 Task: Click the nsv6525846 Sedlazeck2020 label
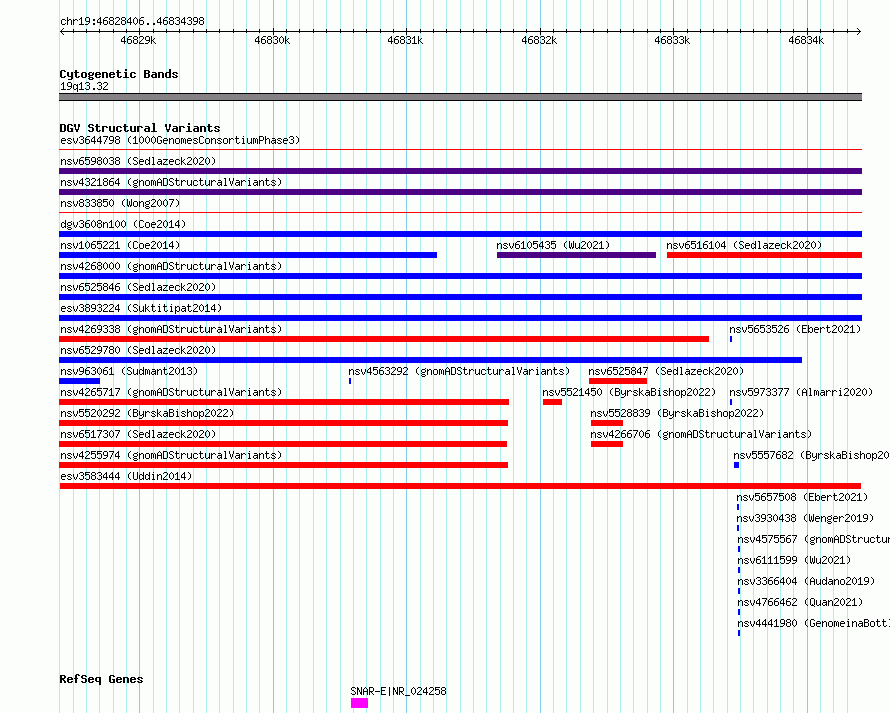point(138,287)
